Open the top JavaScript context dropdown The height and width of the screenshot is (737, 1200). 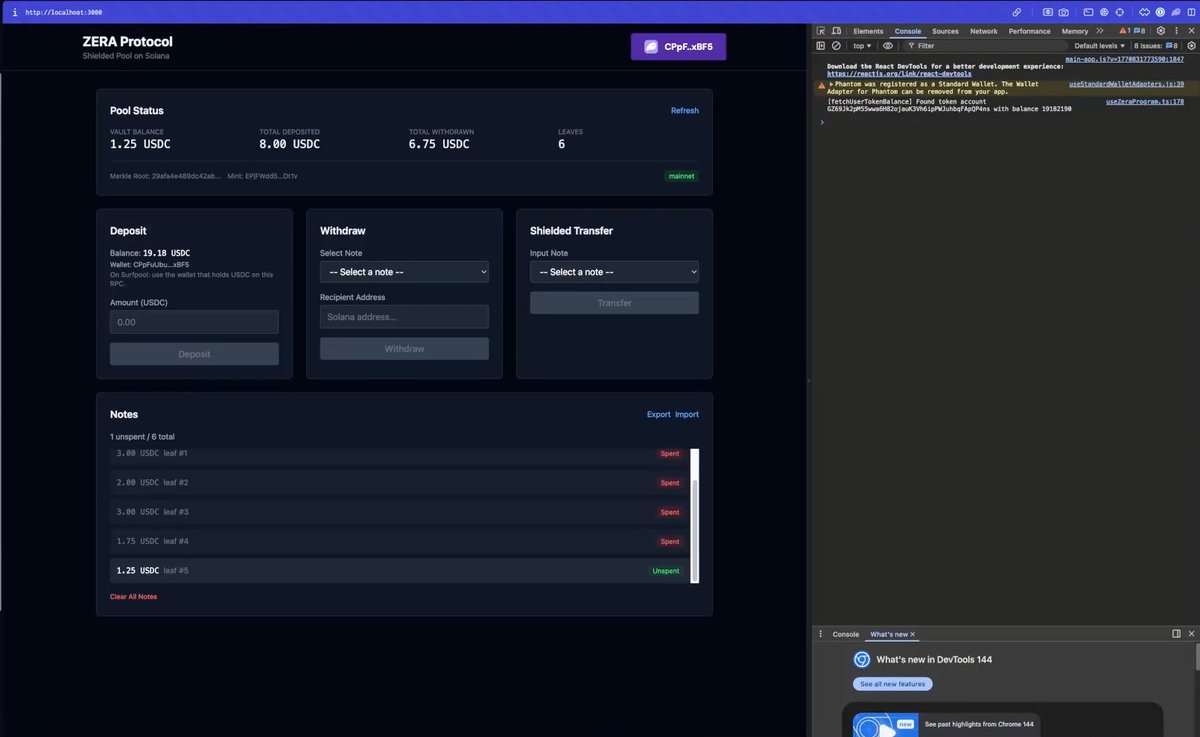[x=862, y=46]
